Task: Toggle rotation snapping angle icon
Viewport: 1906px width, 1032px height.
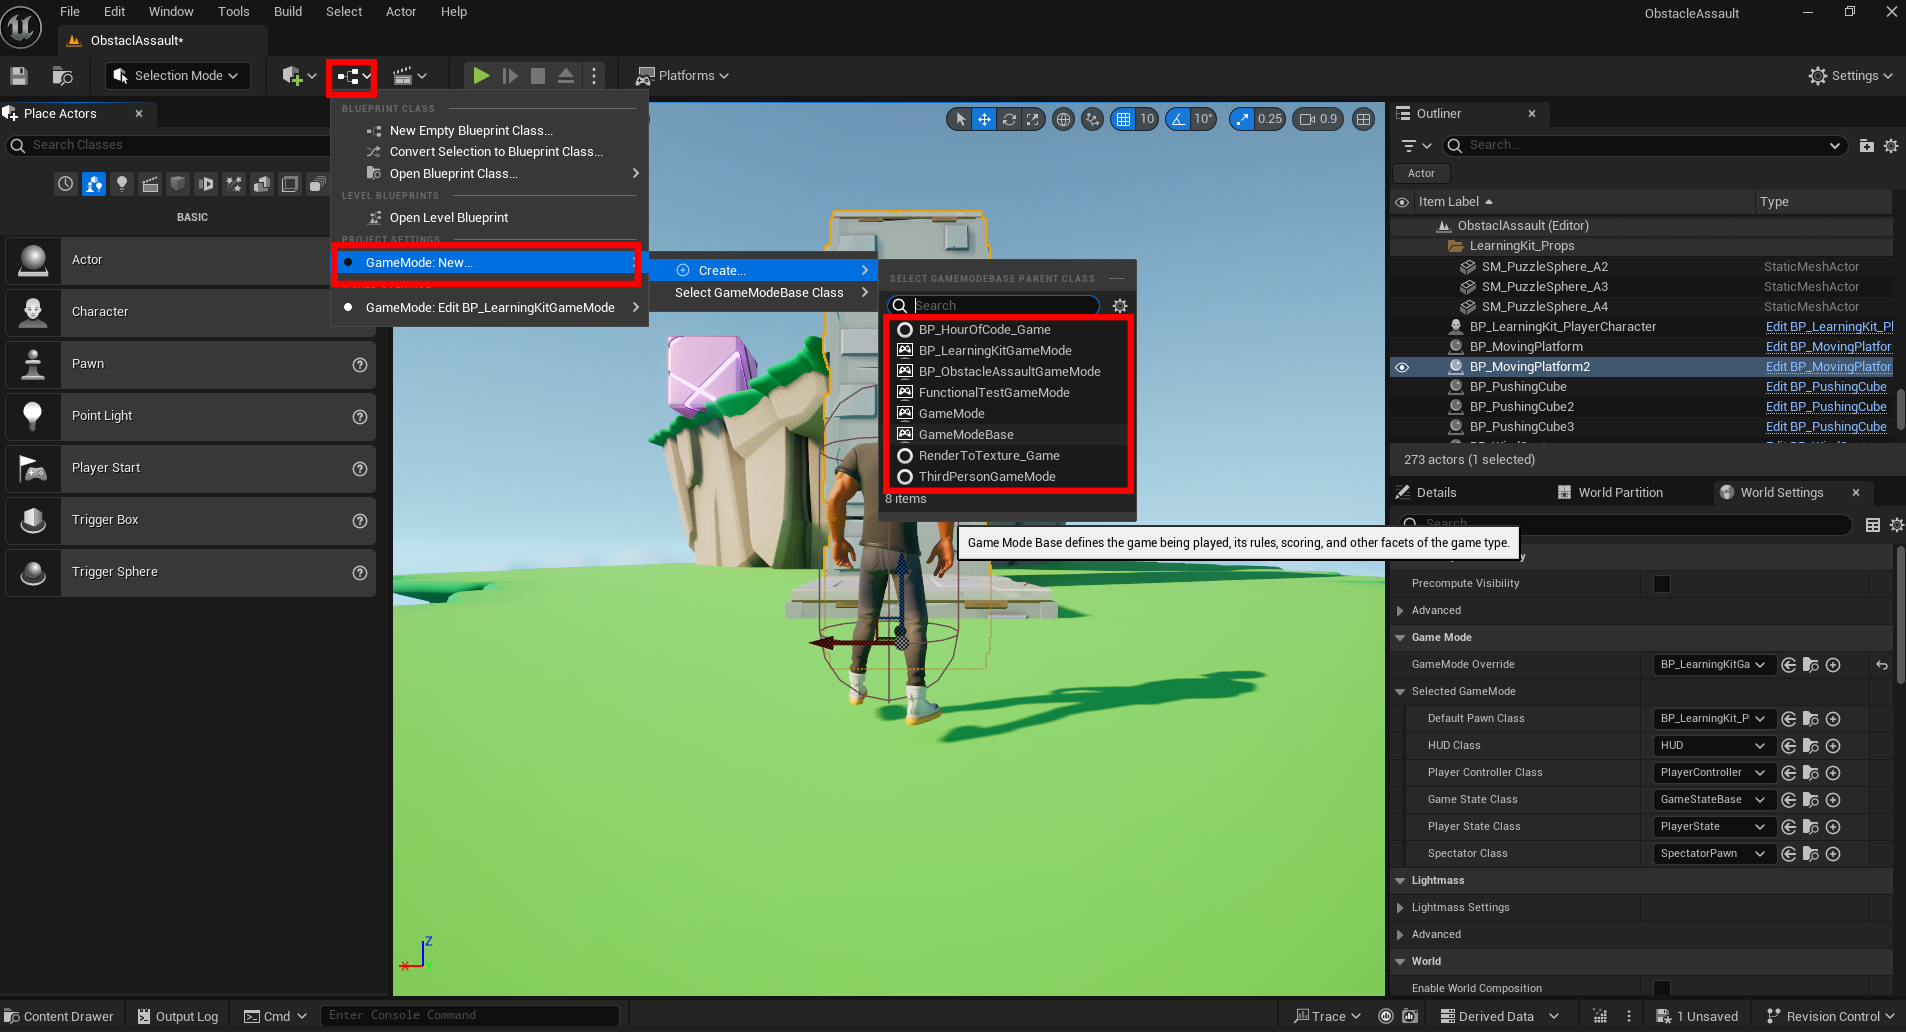Action: click(1178, 119)
